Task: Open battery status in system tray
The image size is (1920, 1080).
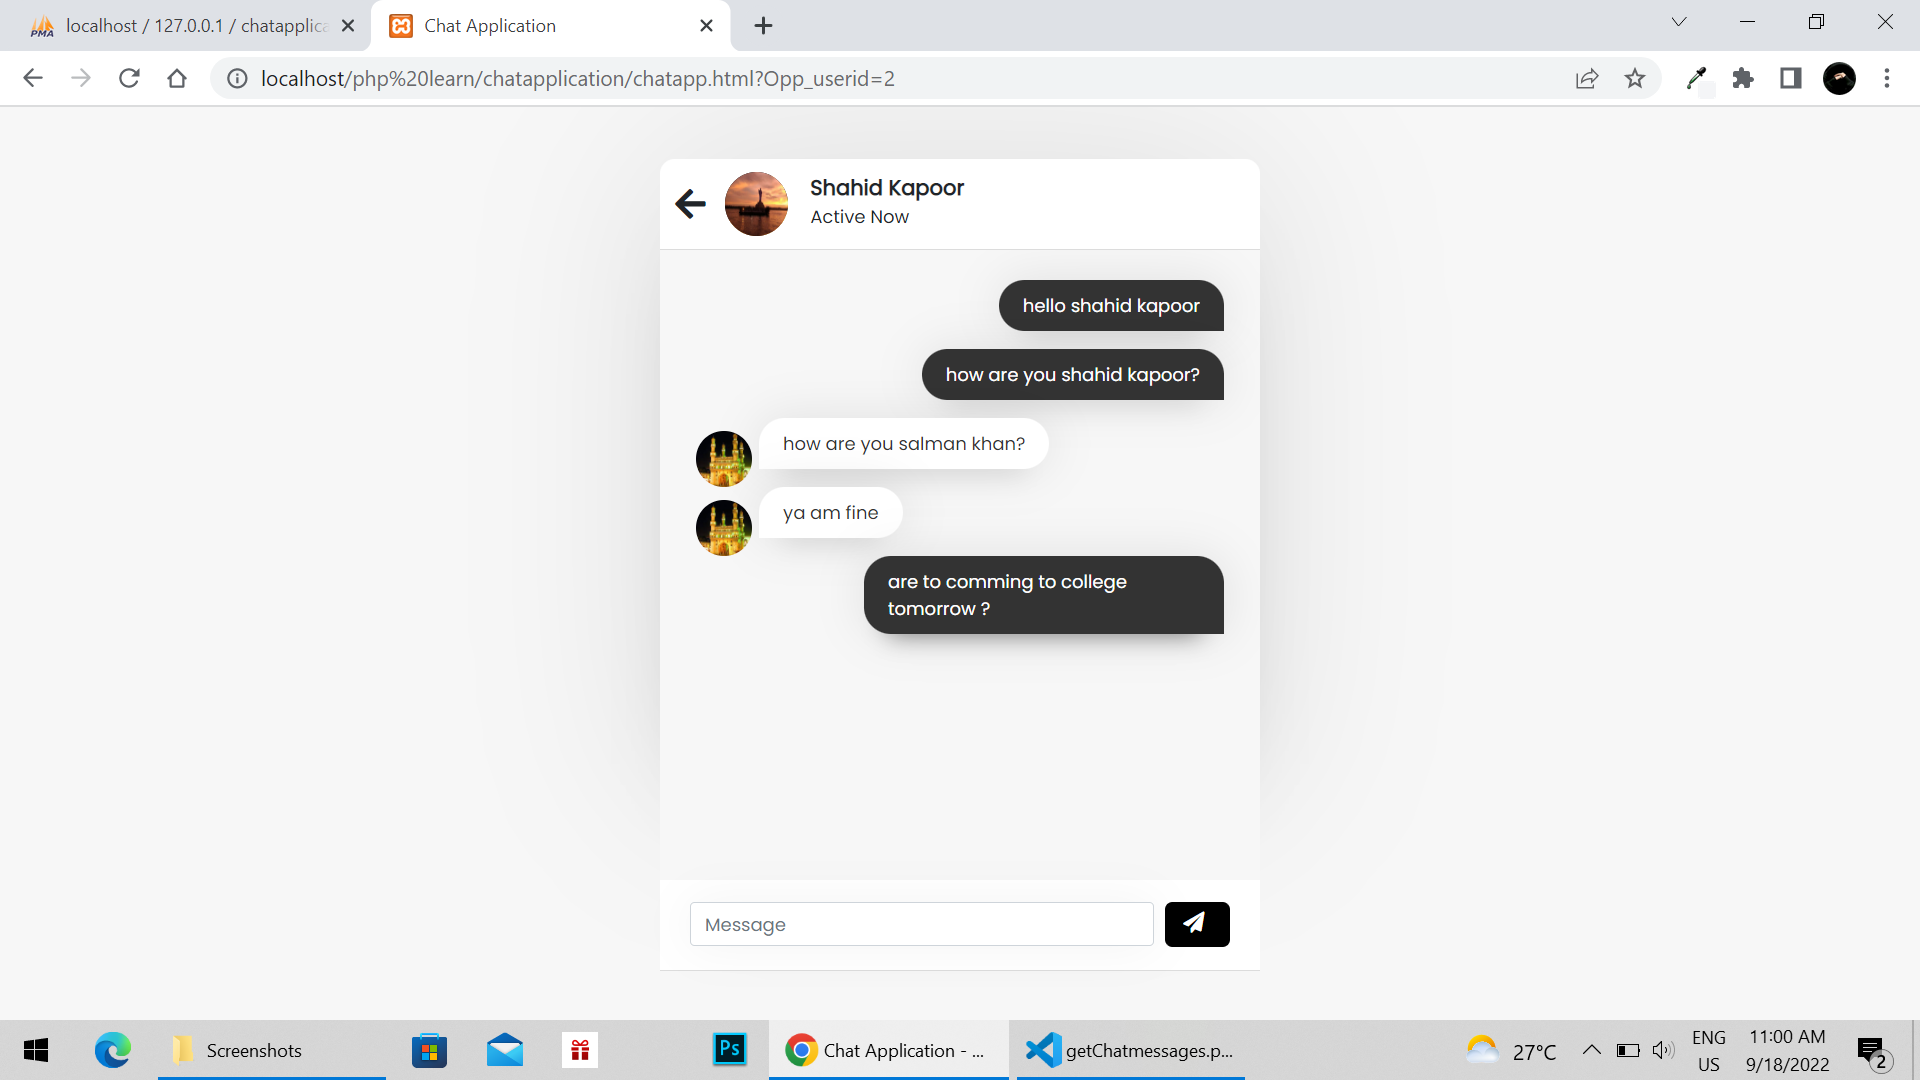Action: [x=1628, y=1050]
